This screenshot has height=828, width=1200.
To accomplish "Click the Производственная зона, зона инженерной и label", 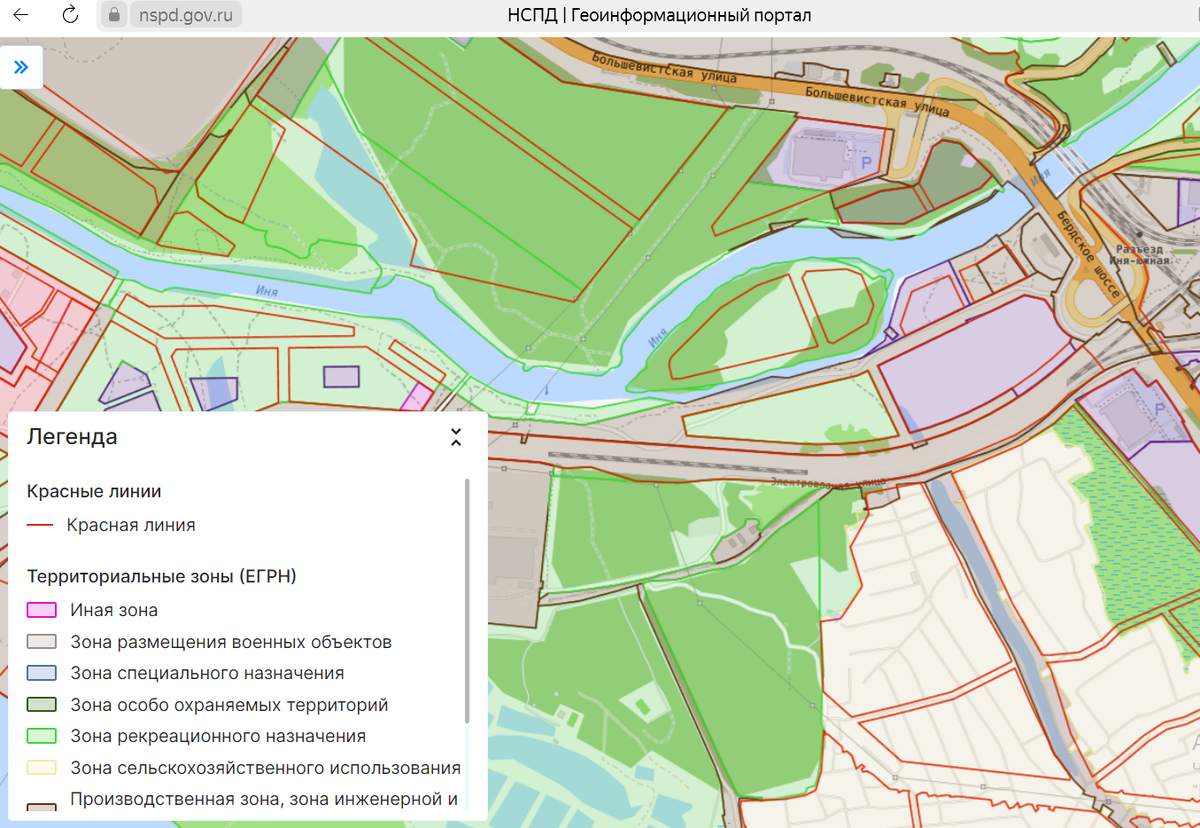I will [x=264, y=800].
